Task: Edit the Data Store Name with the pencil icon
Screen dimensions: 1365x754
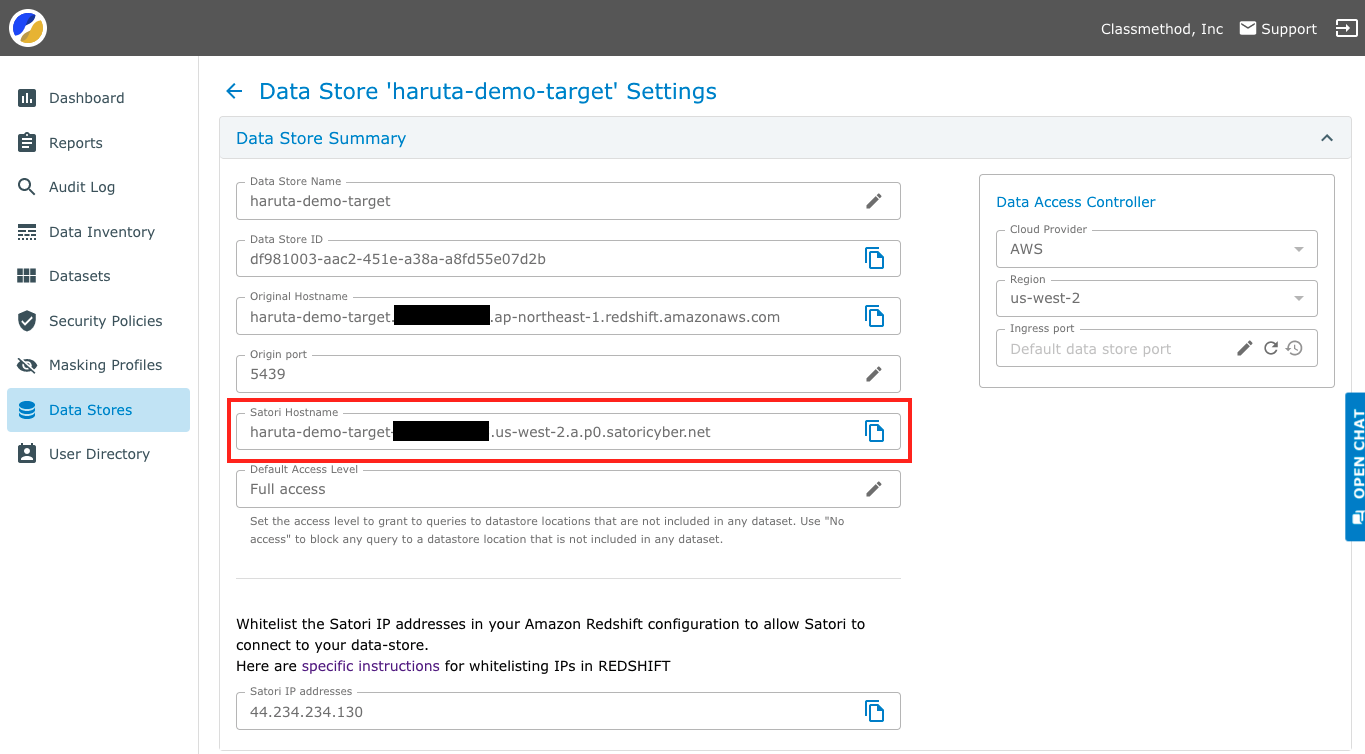Action: click(x=874, y=200)
